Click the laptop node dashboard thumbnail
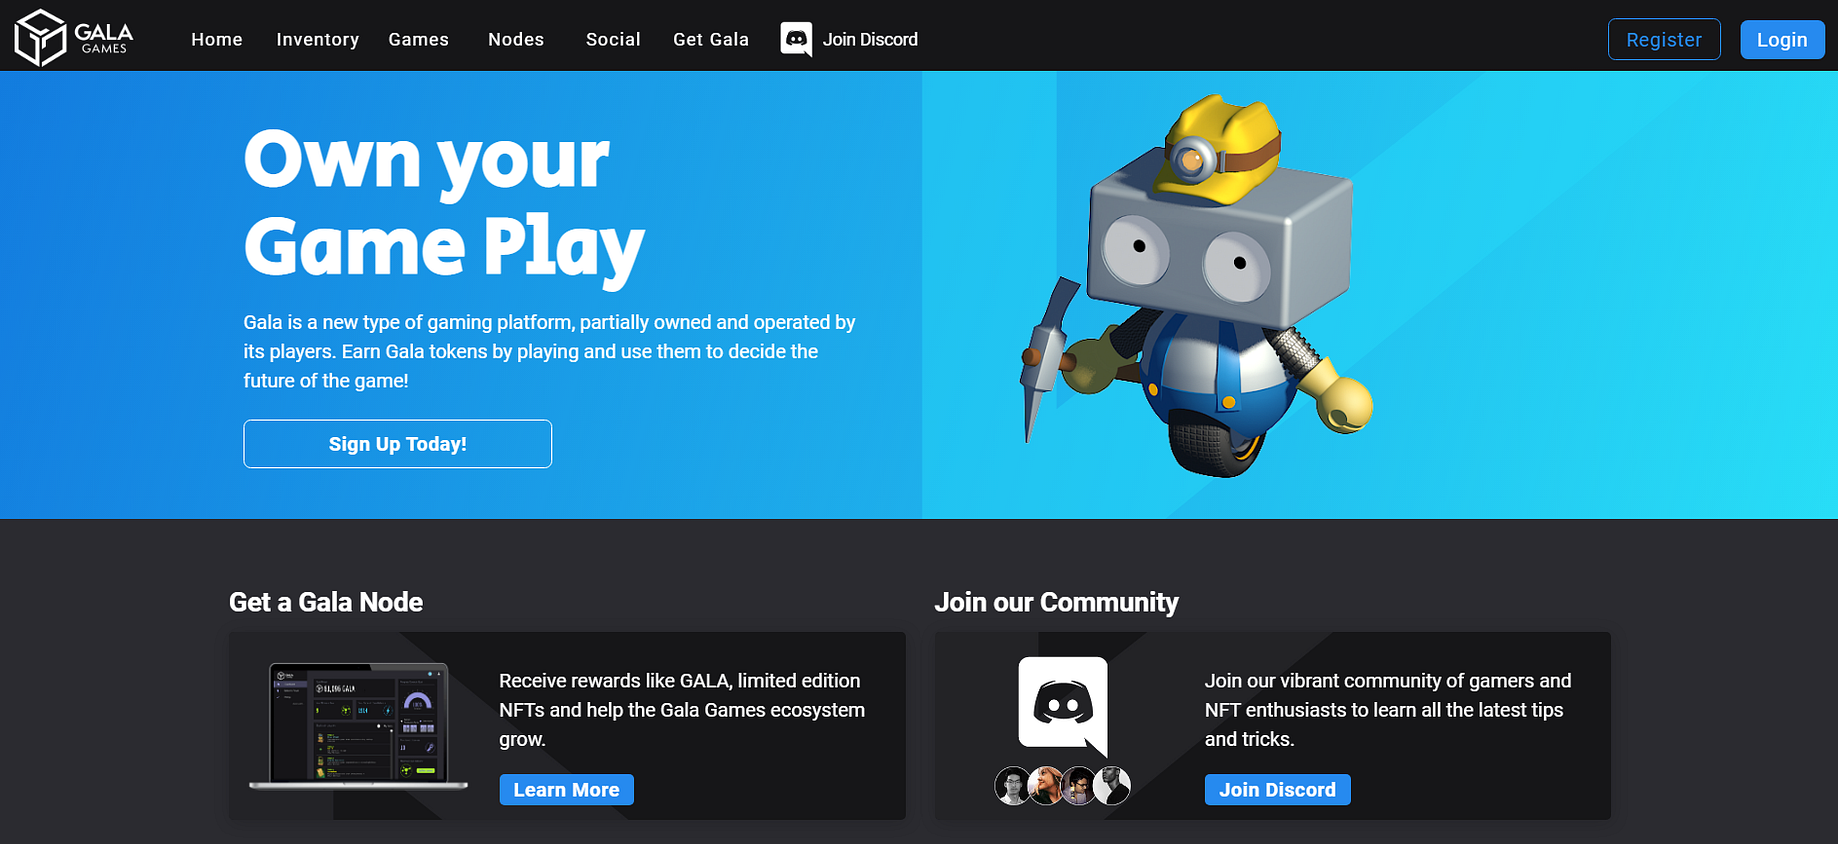The width and height of the screenshot is (1838, 844). click(x=358, y=726)
